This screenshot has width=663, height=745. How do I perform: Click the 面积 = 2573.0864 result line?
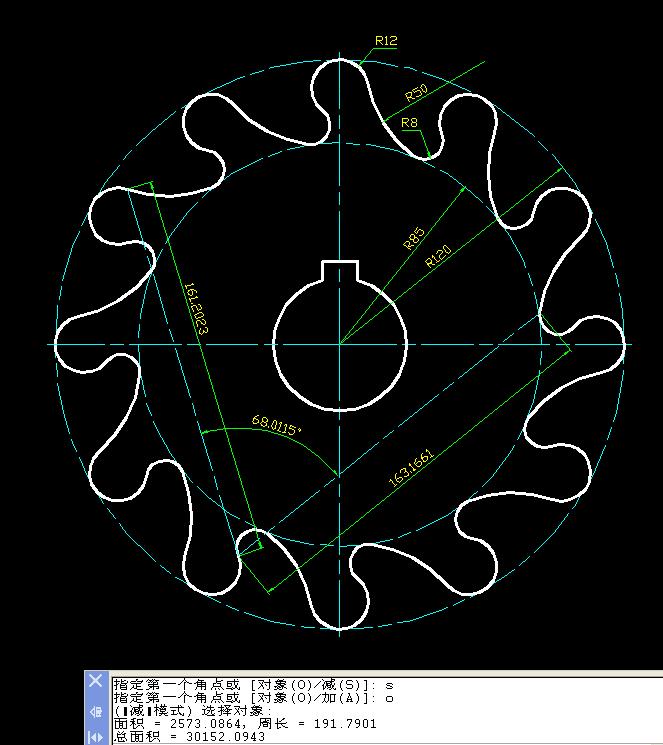coord(245,724)
